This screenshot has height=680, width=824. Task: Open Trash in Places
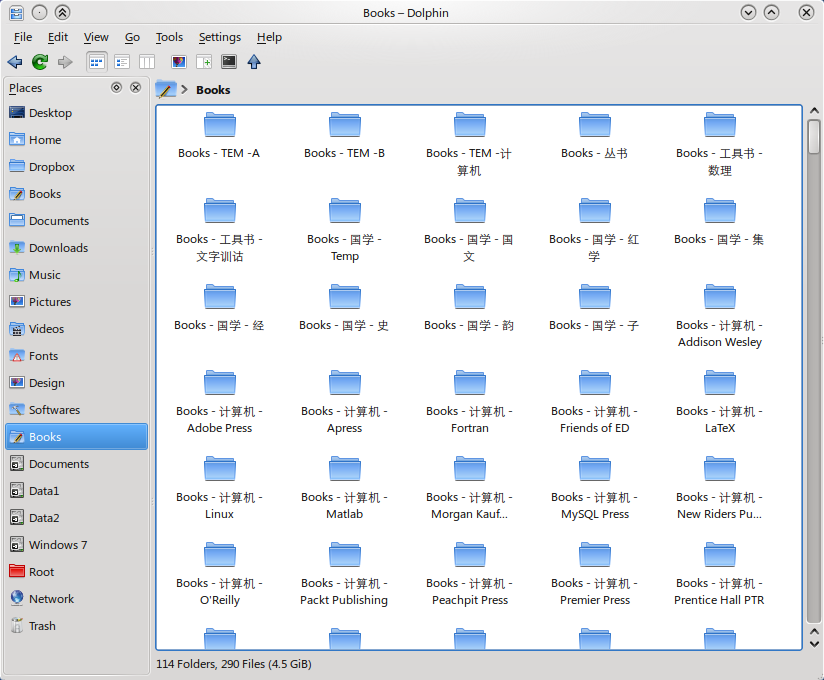point(76,626)
